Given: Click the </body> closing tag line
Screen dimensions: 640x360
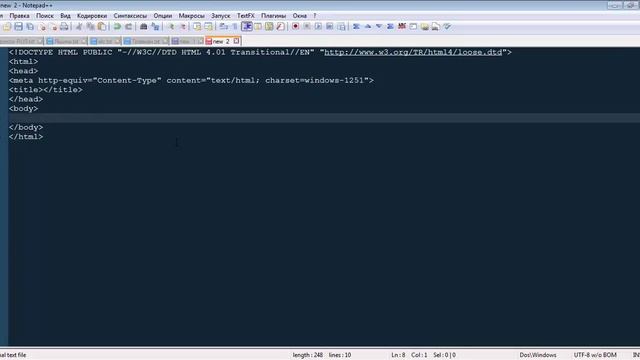Looking at the screenshot, I should [26, 127].
